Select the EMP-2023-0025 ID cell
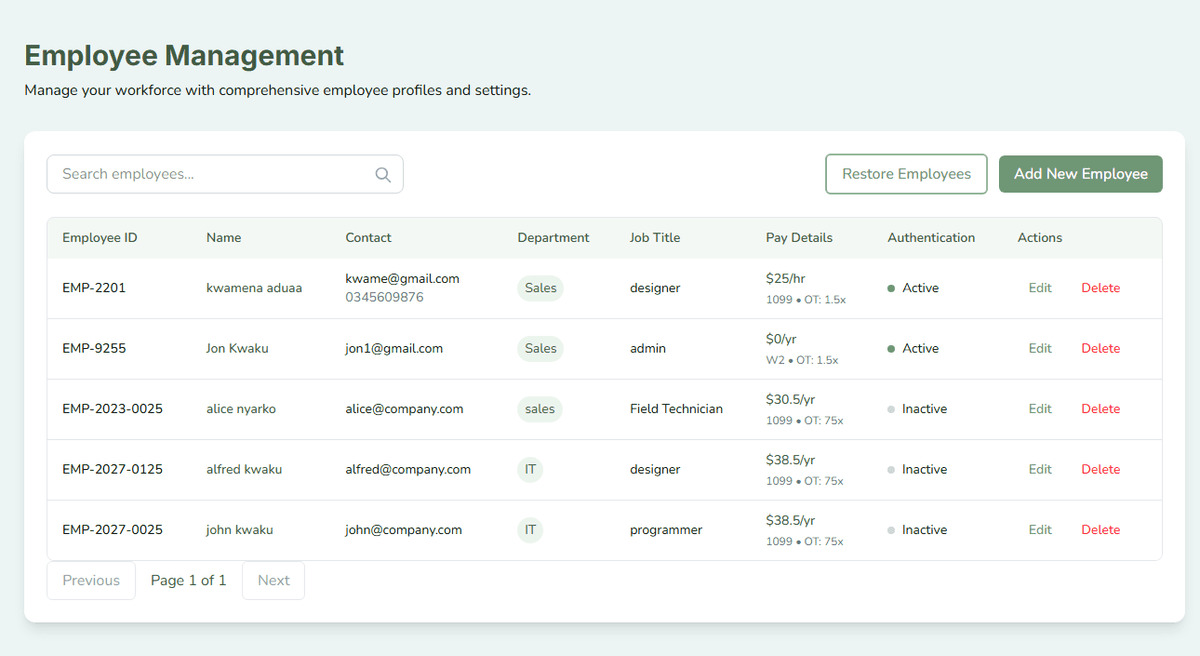 pos(112,409)
